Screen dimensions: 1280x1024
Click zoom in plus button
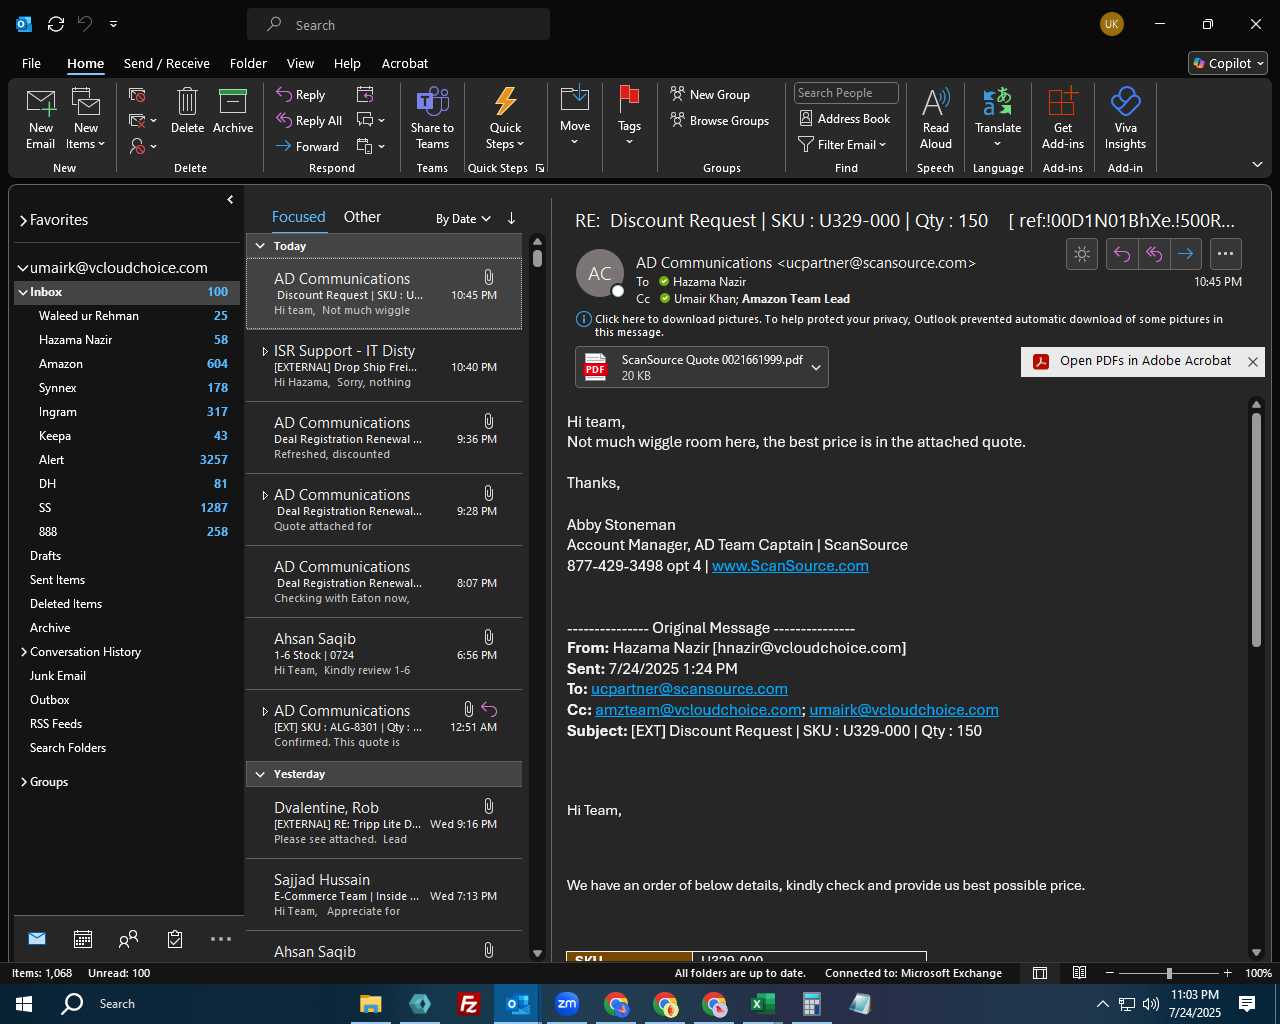tap(1227, 973)
